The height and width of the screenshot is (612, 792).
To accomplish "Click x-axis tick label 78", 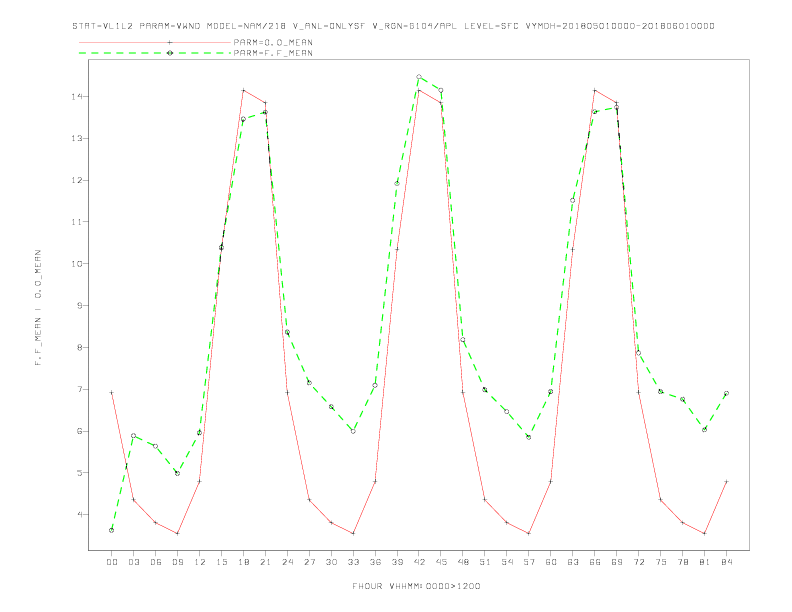I will tap(682, 562).
